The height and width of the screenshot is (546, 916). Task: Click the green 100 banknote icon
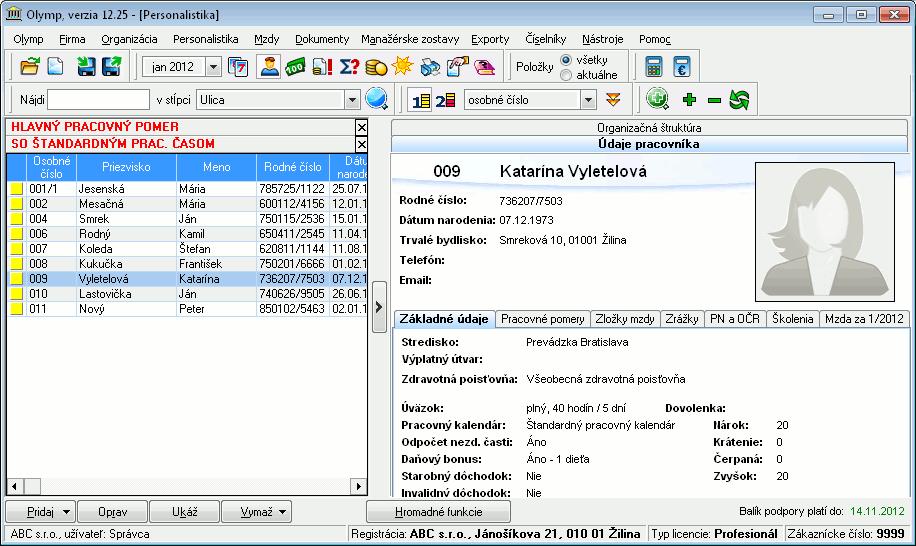point(295,67)
